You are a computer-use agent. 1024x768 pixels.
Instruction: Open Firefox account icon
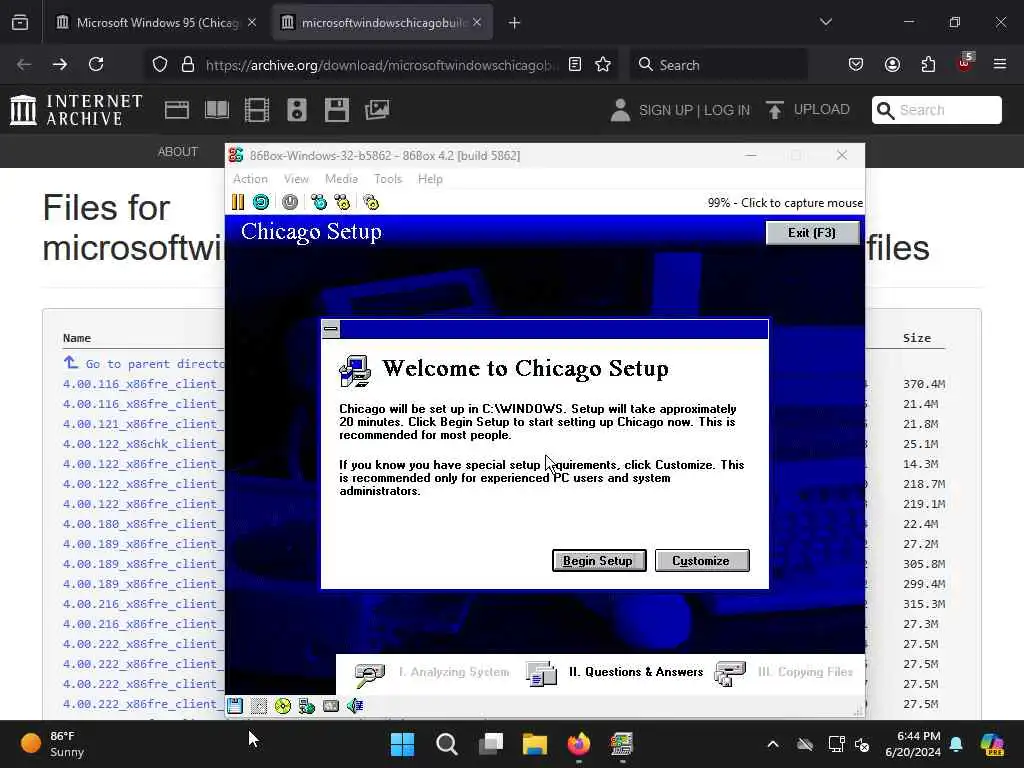892,65
